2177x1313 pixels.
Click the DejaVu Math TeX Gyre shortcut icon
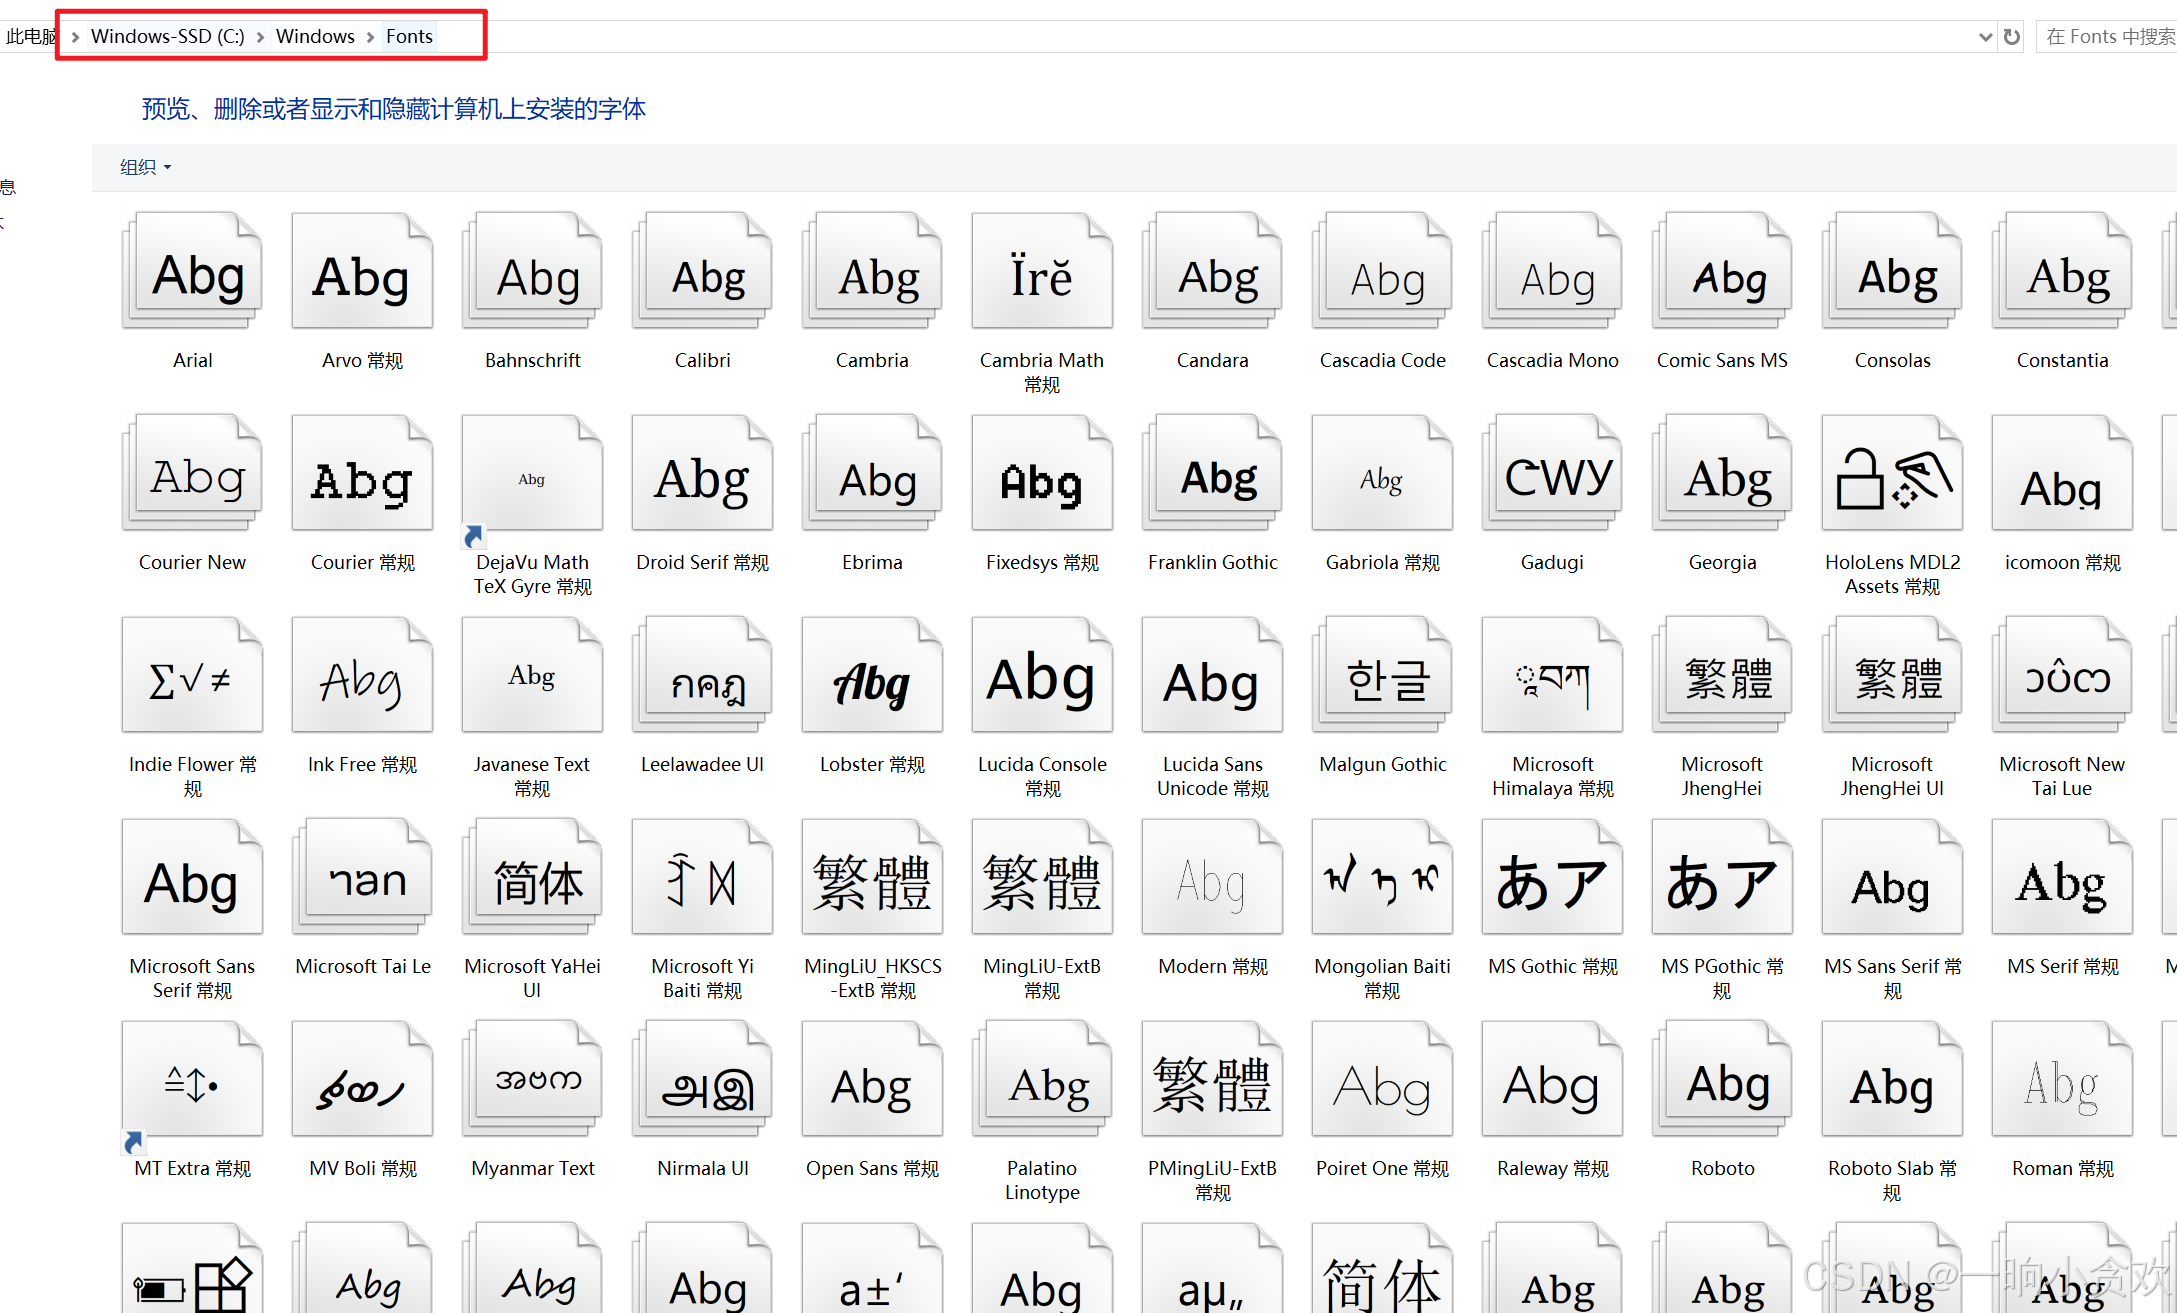(532, 472)
